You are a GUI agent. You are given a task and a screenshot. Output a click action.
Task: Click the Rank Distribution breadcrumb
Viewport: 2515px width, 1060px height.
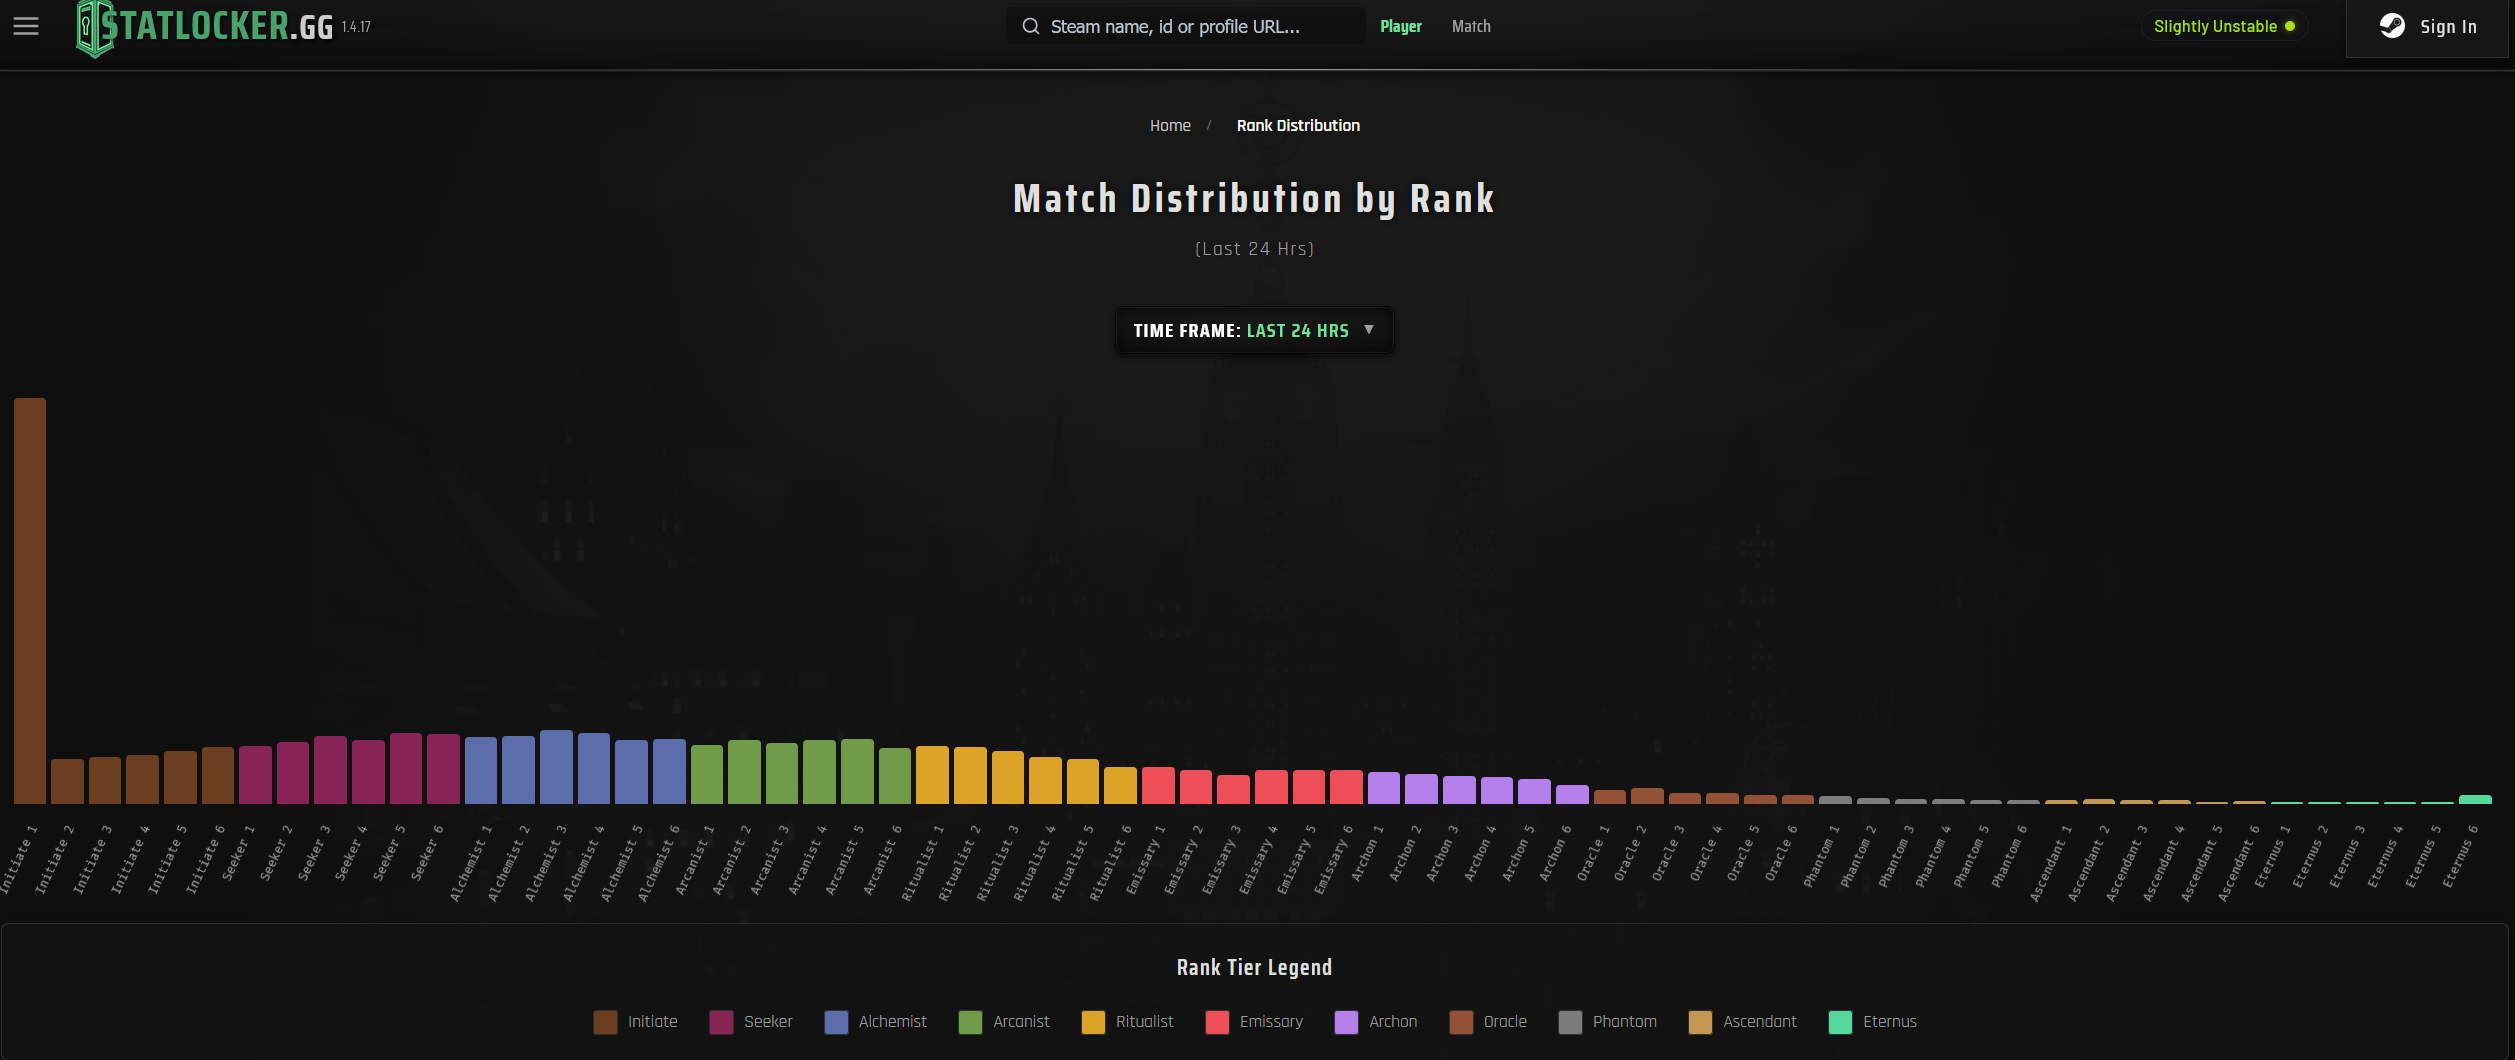pyautogui.click(x=1298, y=126)
